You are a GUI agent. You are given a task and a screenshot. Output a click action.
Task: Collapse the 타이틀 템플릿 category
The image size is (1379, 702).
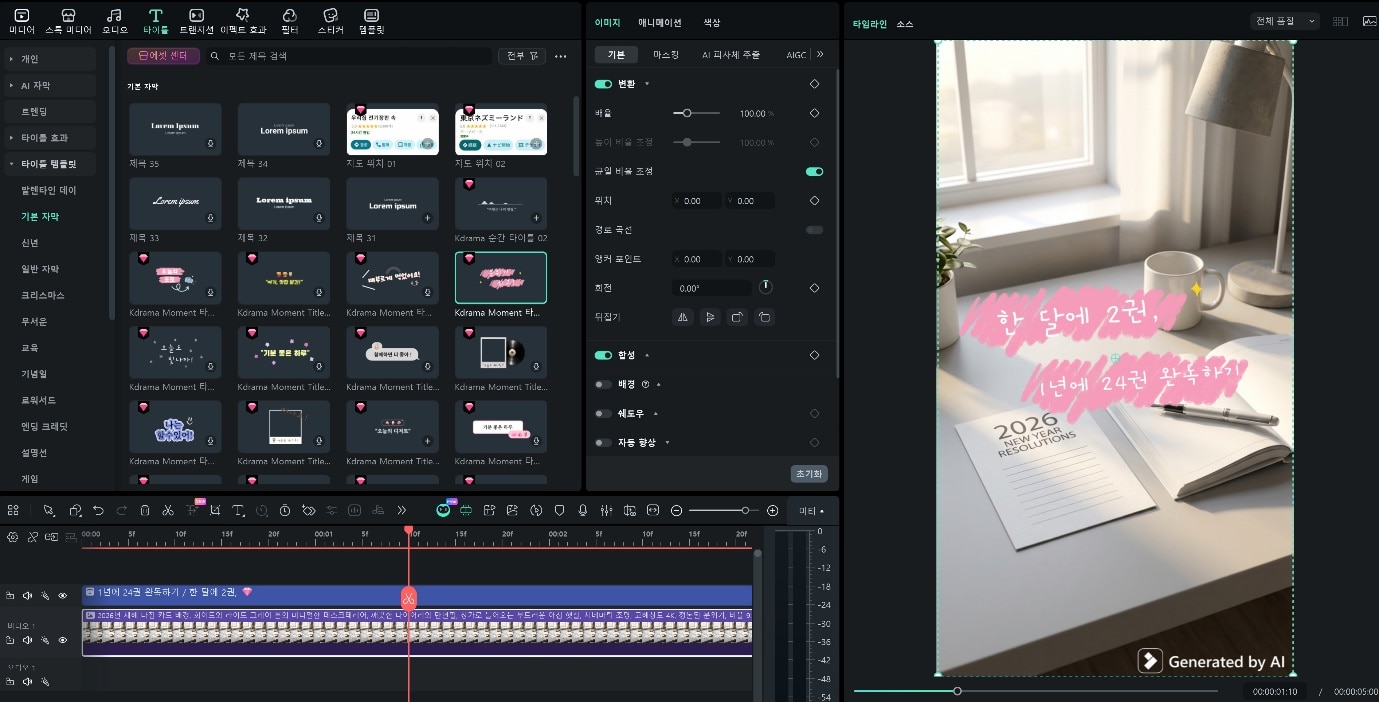click(x=11, y=164)
